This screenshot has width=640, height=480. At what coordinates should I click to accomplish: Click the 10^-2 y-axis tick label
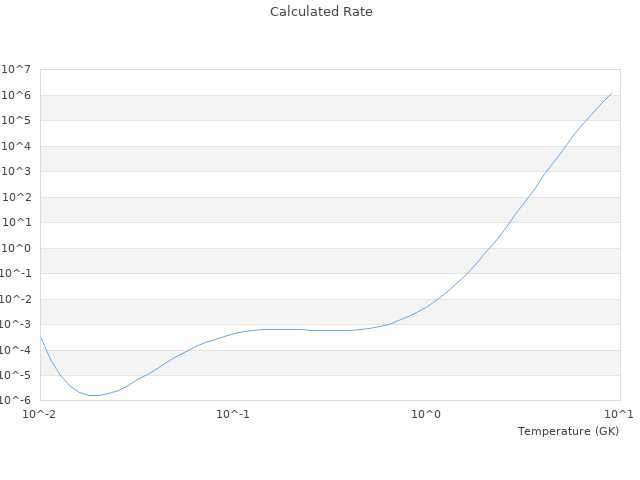[x=16, y=299]
